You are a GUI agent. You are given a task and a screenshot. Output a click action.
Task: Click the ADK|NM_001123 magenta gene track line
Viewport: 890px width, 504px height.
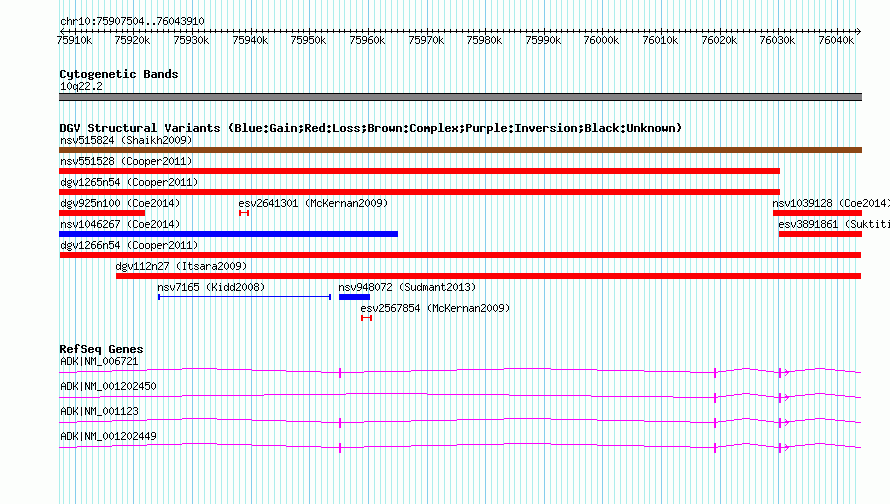tap(460, 421)
